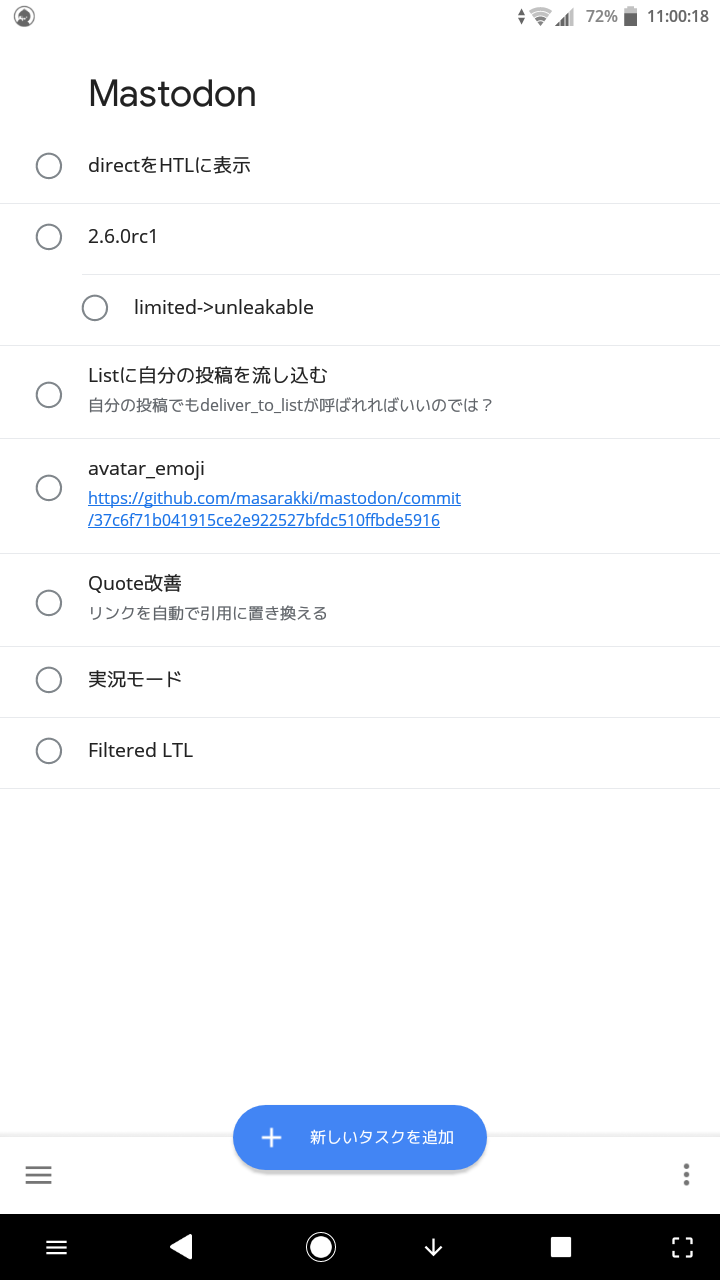Tap the screenshot frame icon in navigation bar

682,1246
